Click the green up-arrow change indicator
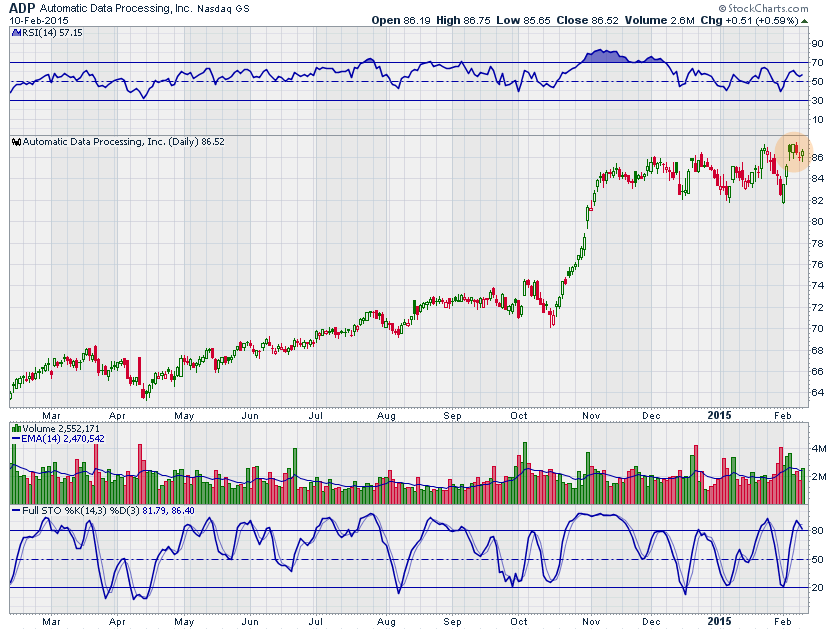 point(804,21)
